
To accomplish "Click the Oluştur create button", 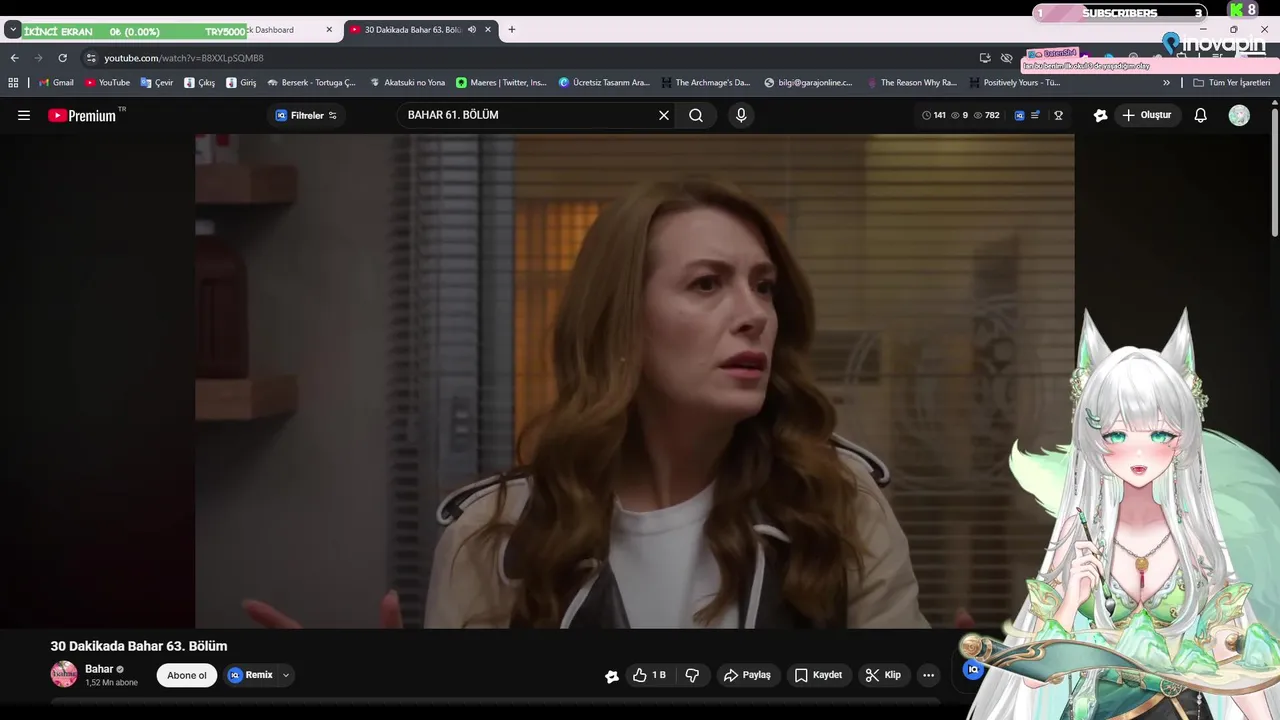I will 1146,115.
